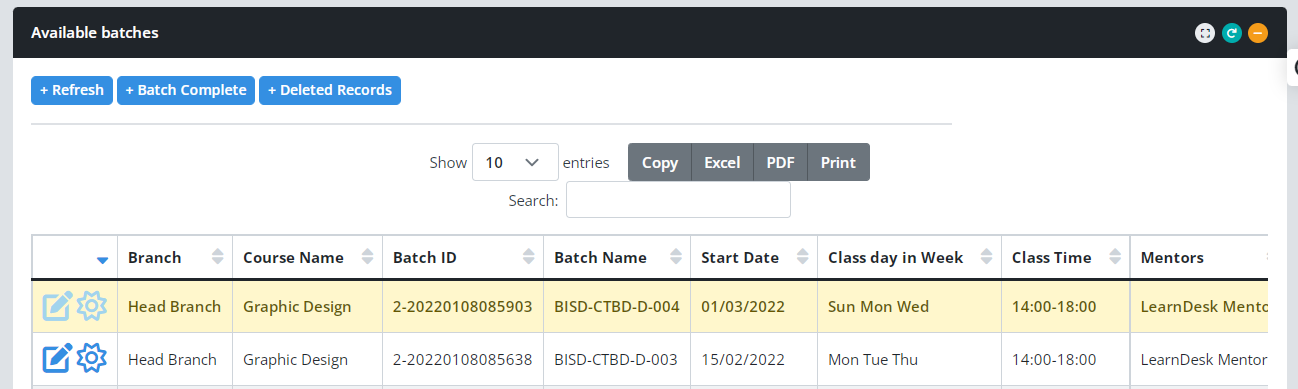This screenshot has height=389, width=1298.
Task: Focus the Search input field
Action: point(678,200)
